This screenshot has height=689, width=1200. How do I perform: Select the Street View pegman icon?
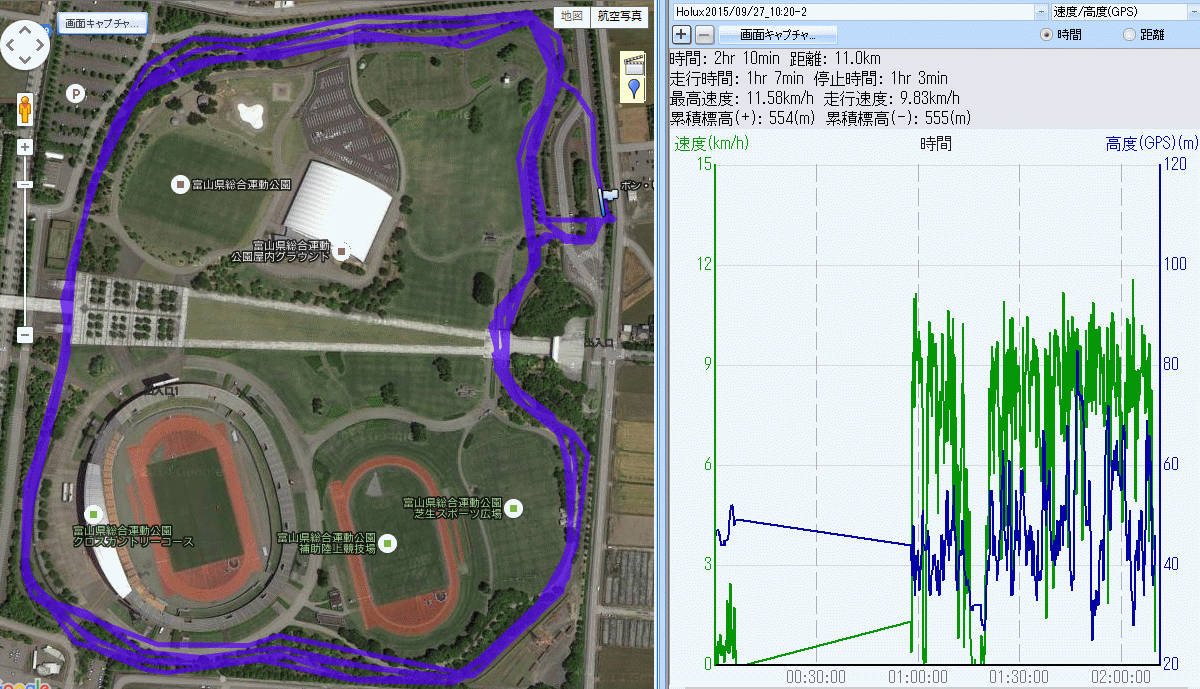tap(25, 110)
